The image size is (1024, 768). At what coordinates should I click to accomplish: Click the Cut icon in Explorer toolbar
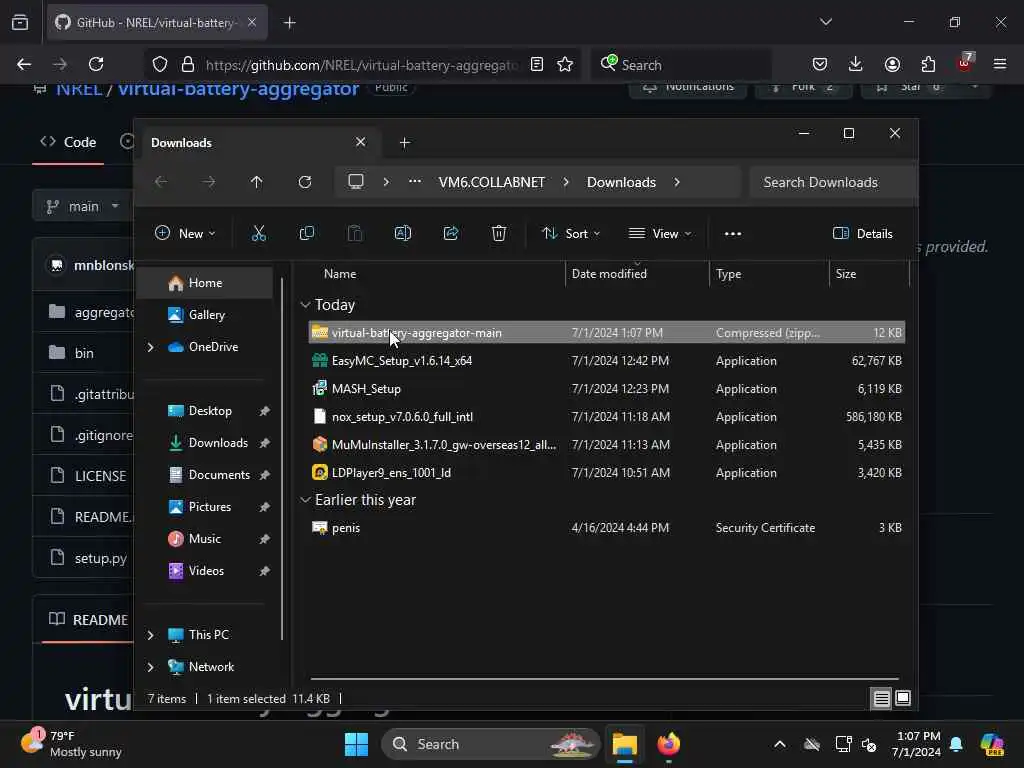click(259, 233)
